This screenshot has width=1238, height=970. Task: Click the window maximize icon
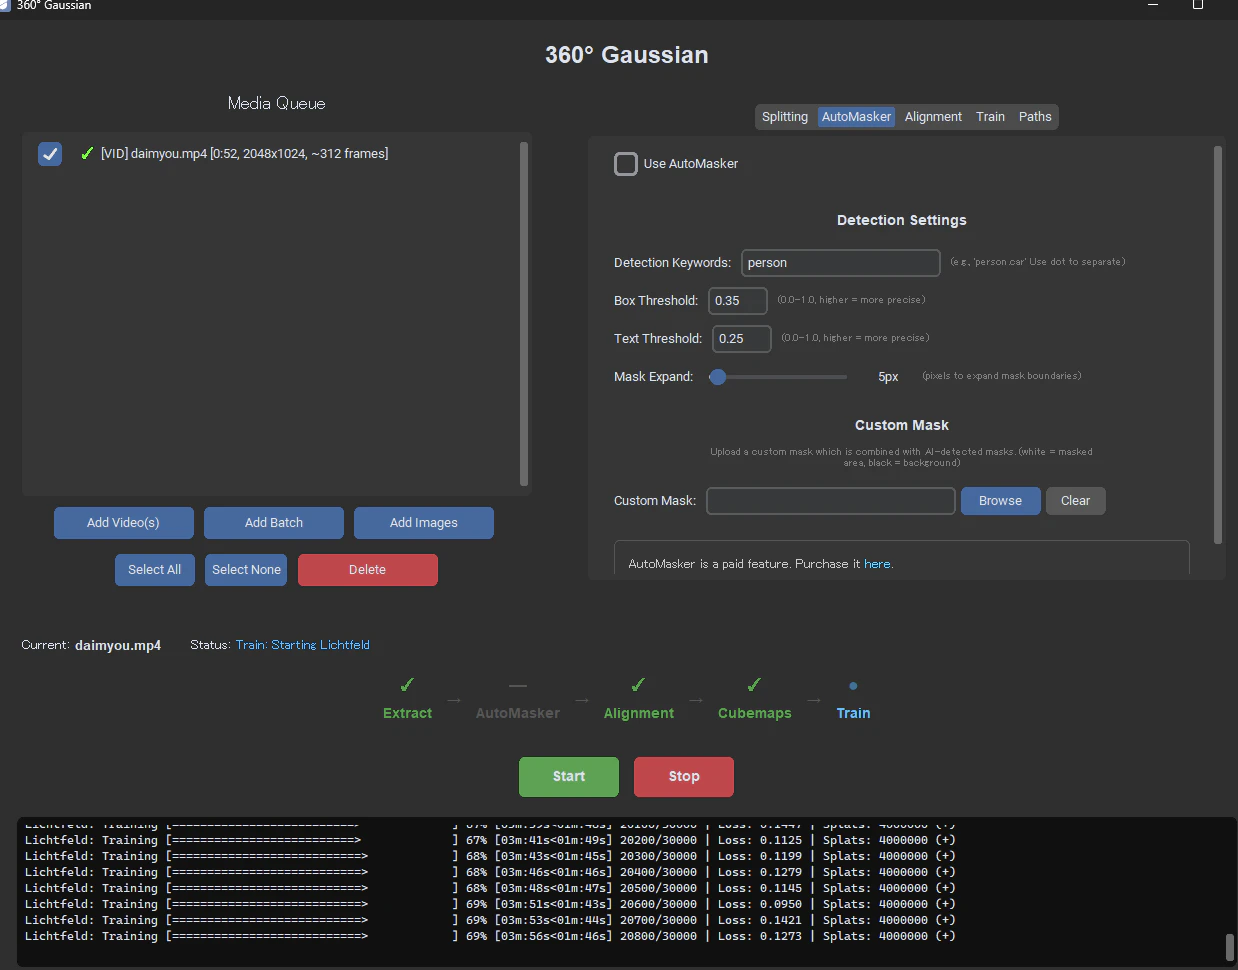click(x=1198, y=5)
